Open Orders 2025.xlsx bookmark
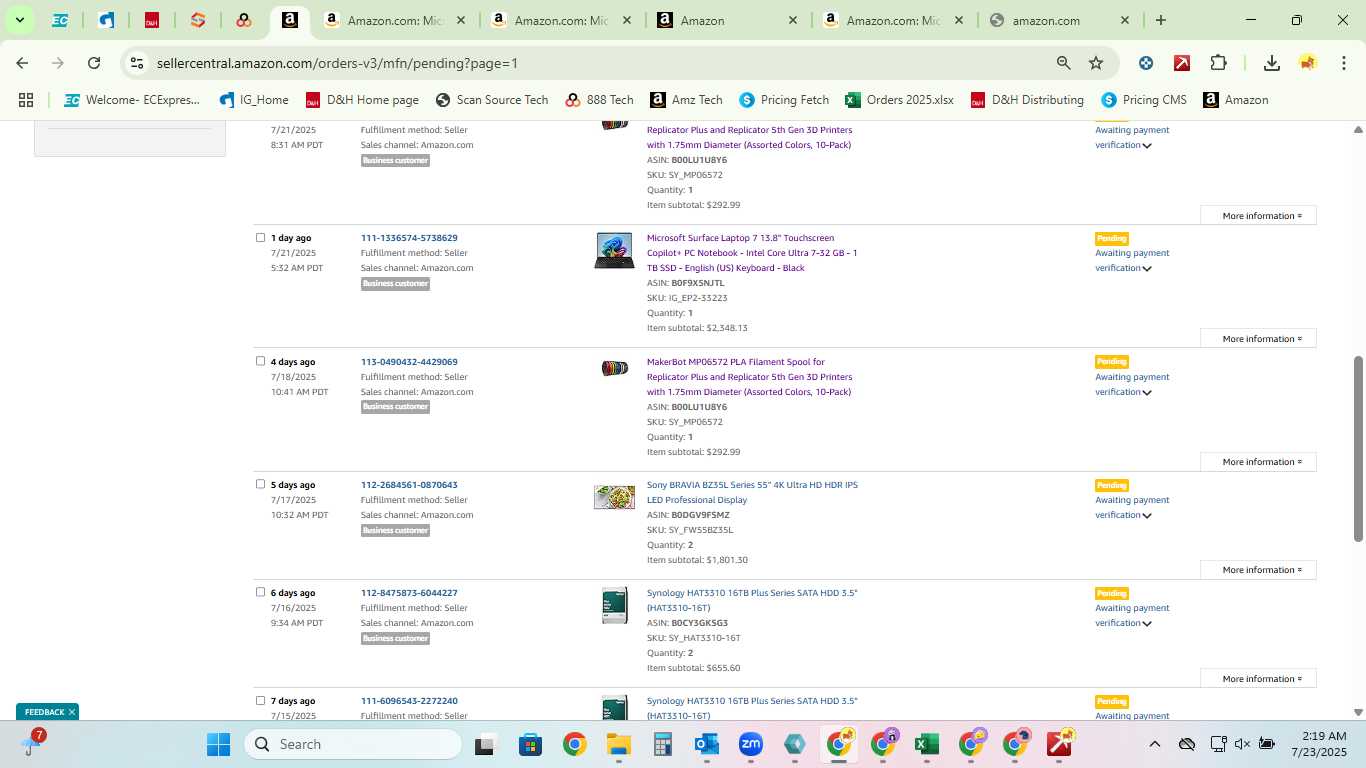The height and width of the screenshot is (768, 1366). tap(899, 100)
